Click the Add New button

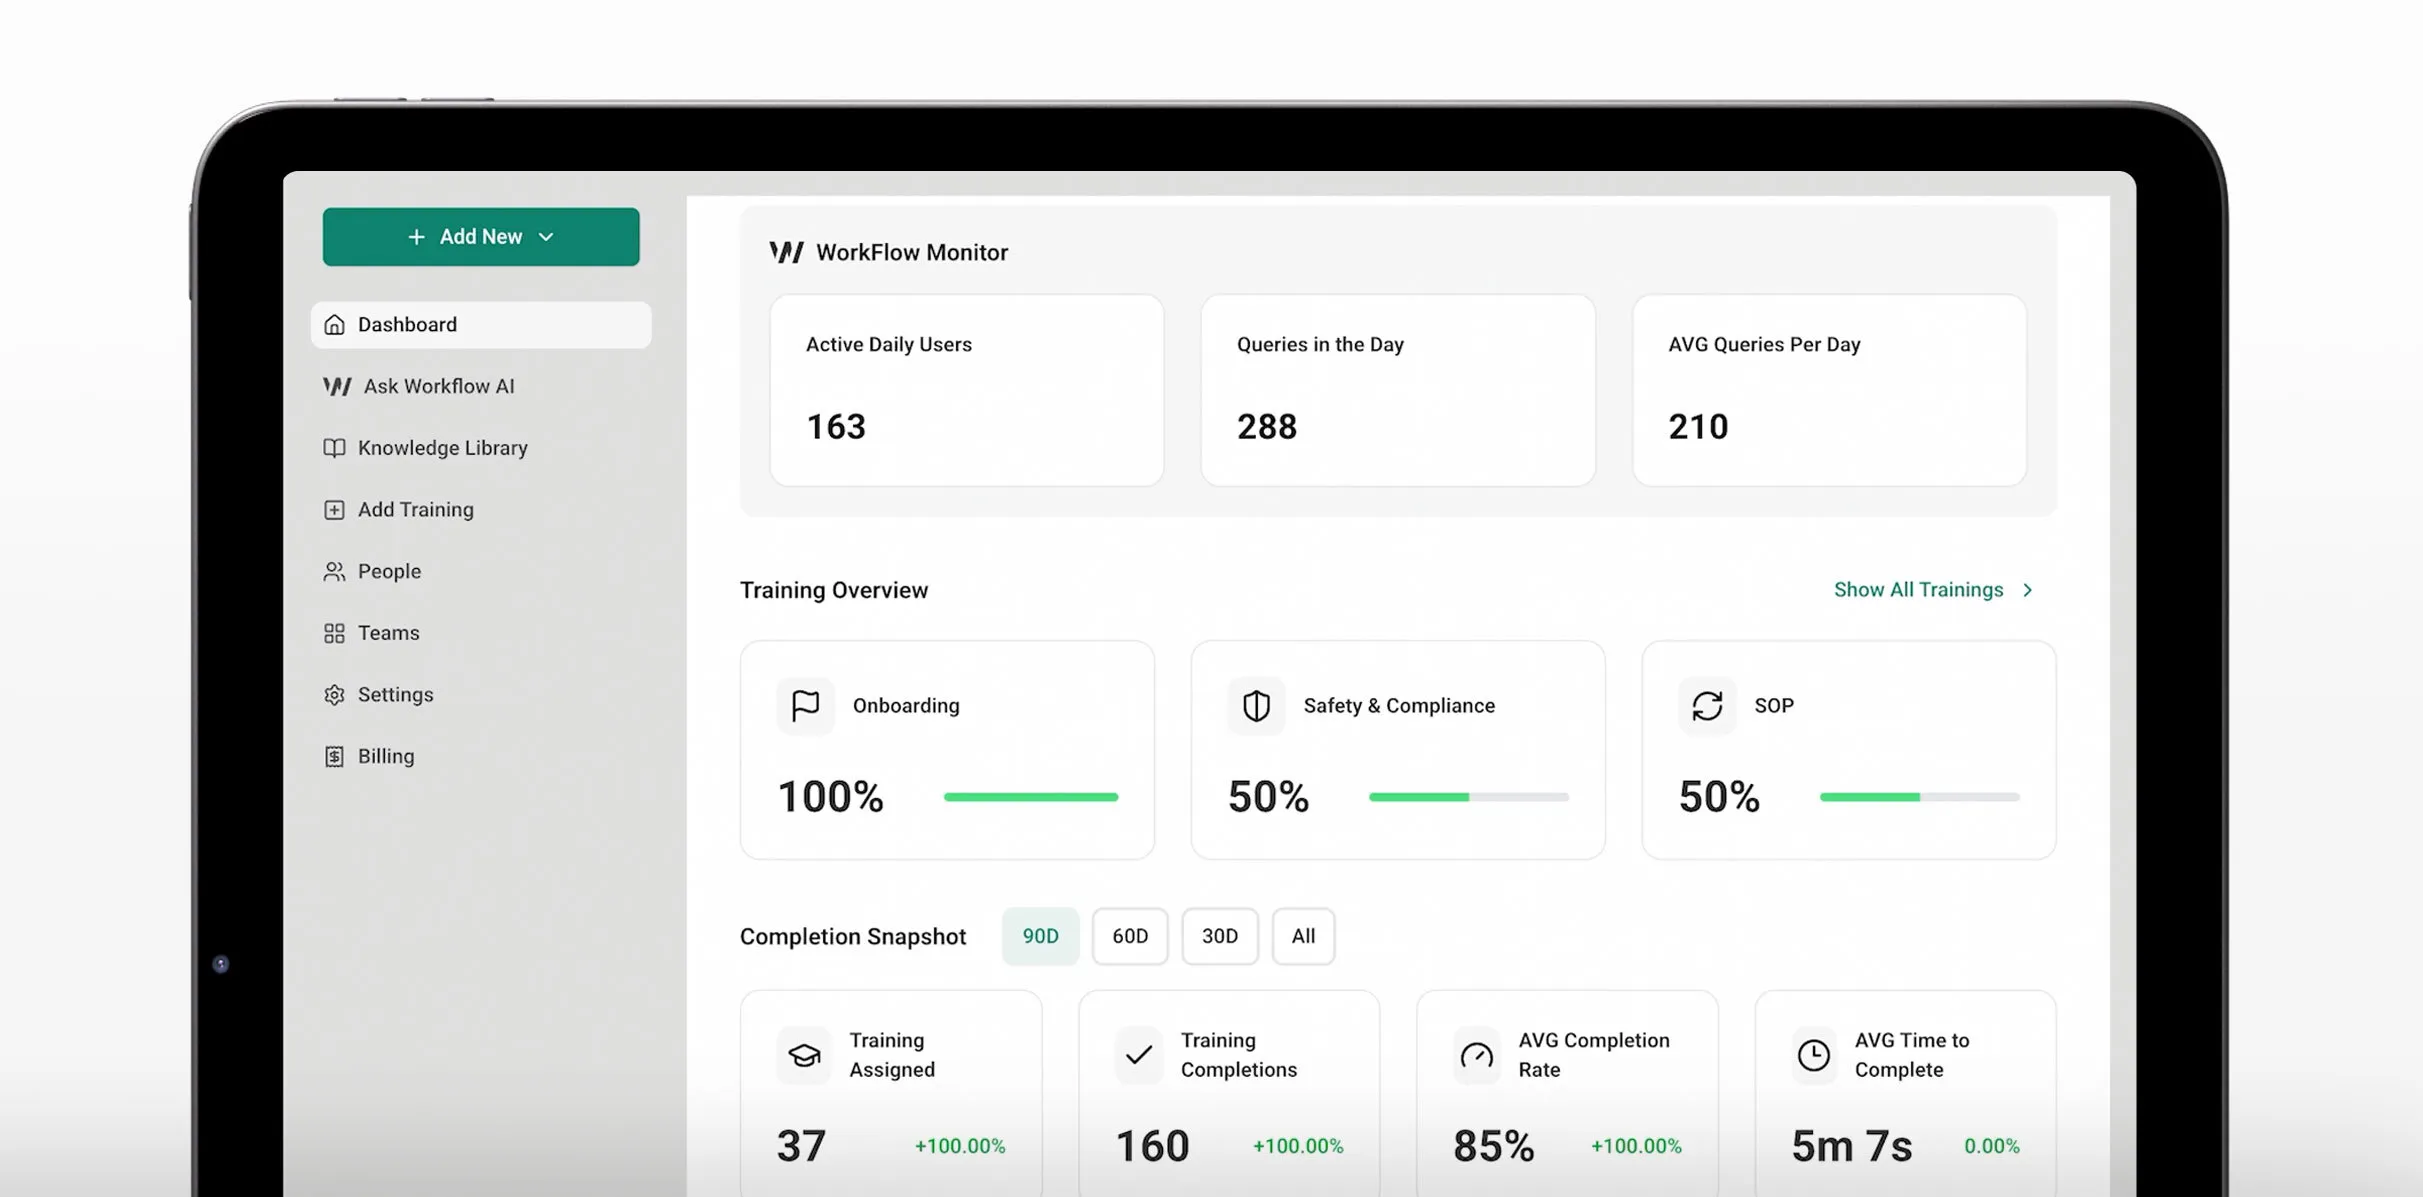[x=481, y=237]
